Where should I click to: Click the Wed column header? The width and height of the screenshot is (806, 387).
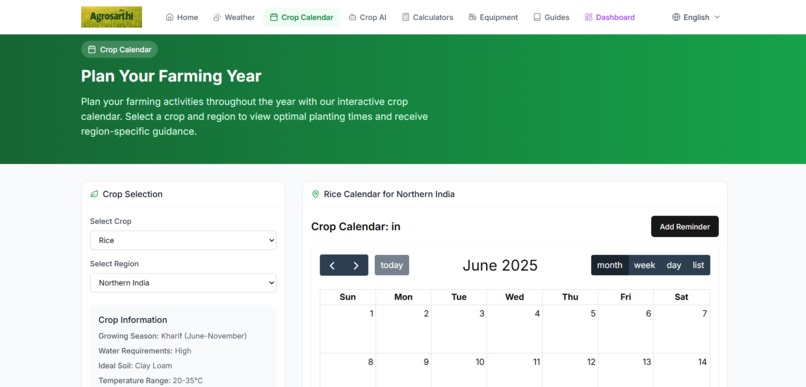515,297
